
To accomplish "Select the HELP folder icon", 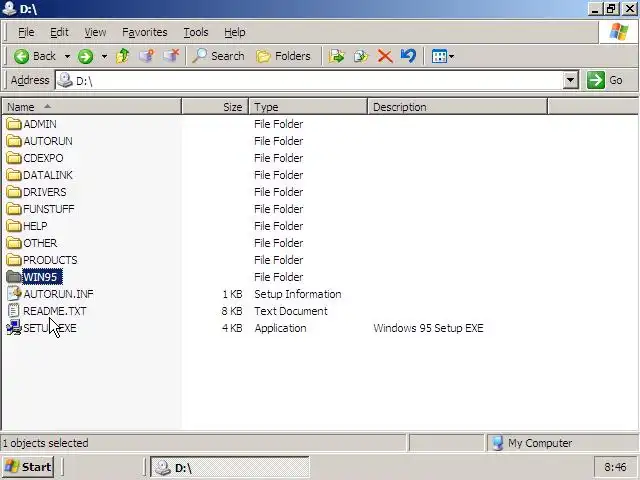I will (14, 226).
